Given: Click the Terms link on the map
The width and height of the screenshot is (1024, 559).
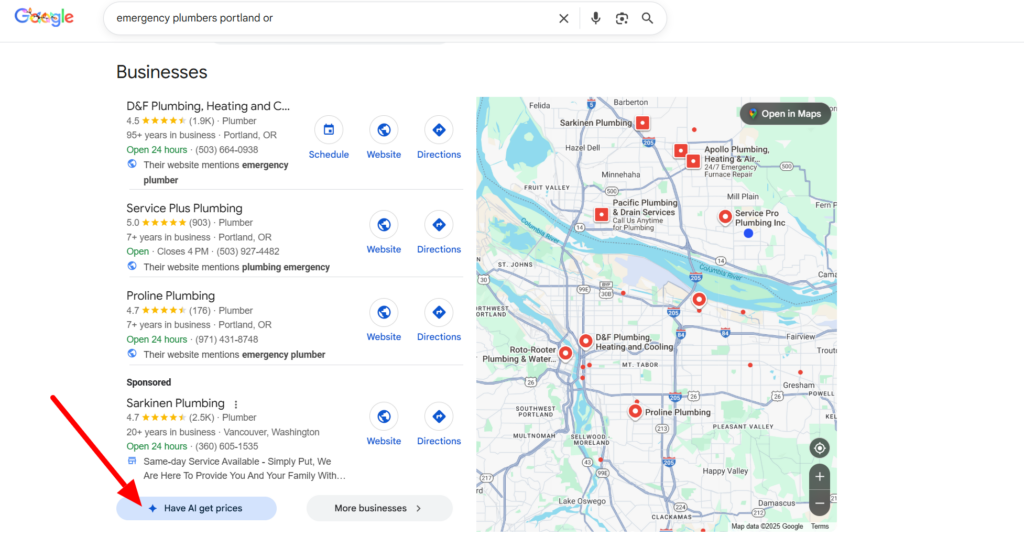Looking at the screenshot, I should (820, 526).
